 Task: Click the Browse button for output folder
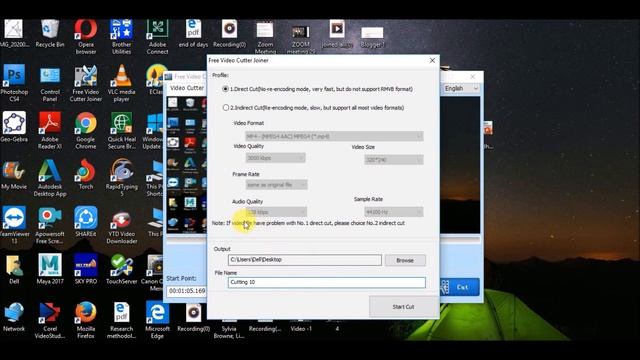[405, 260]
